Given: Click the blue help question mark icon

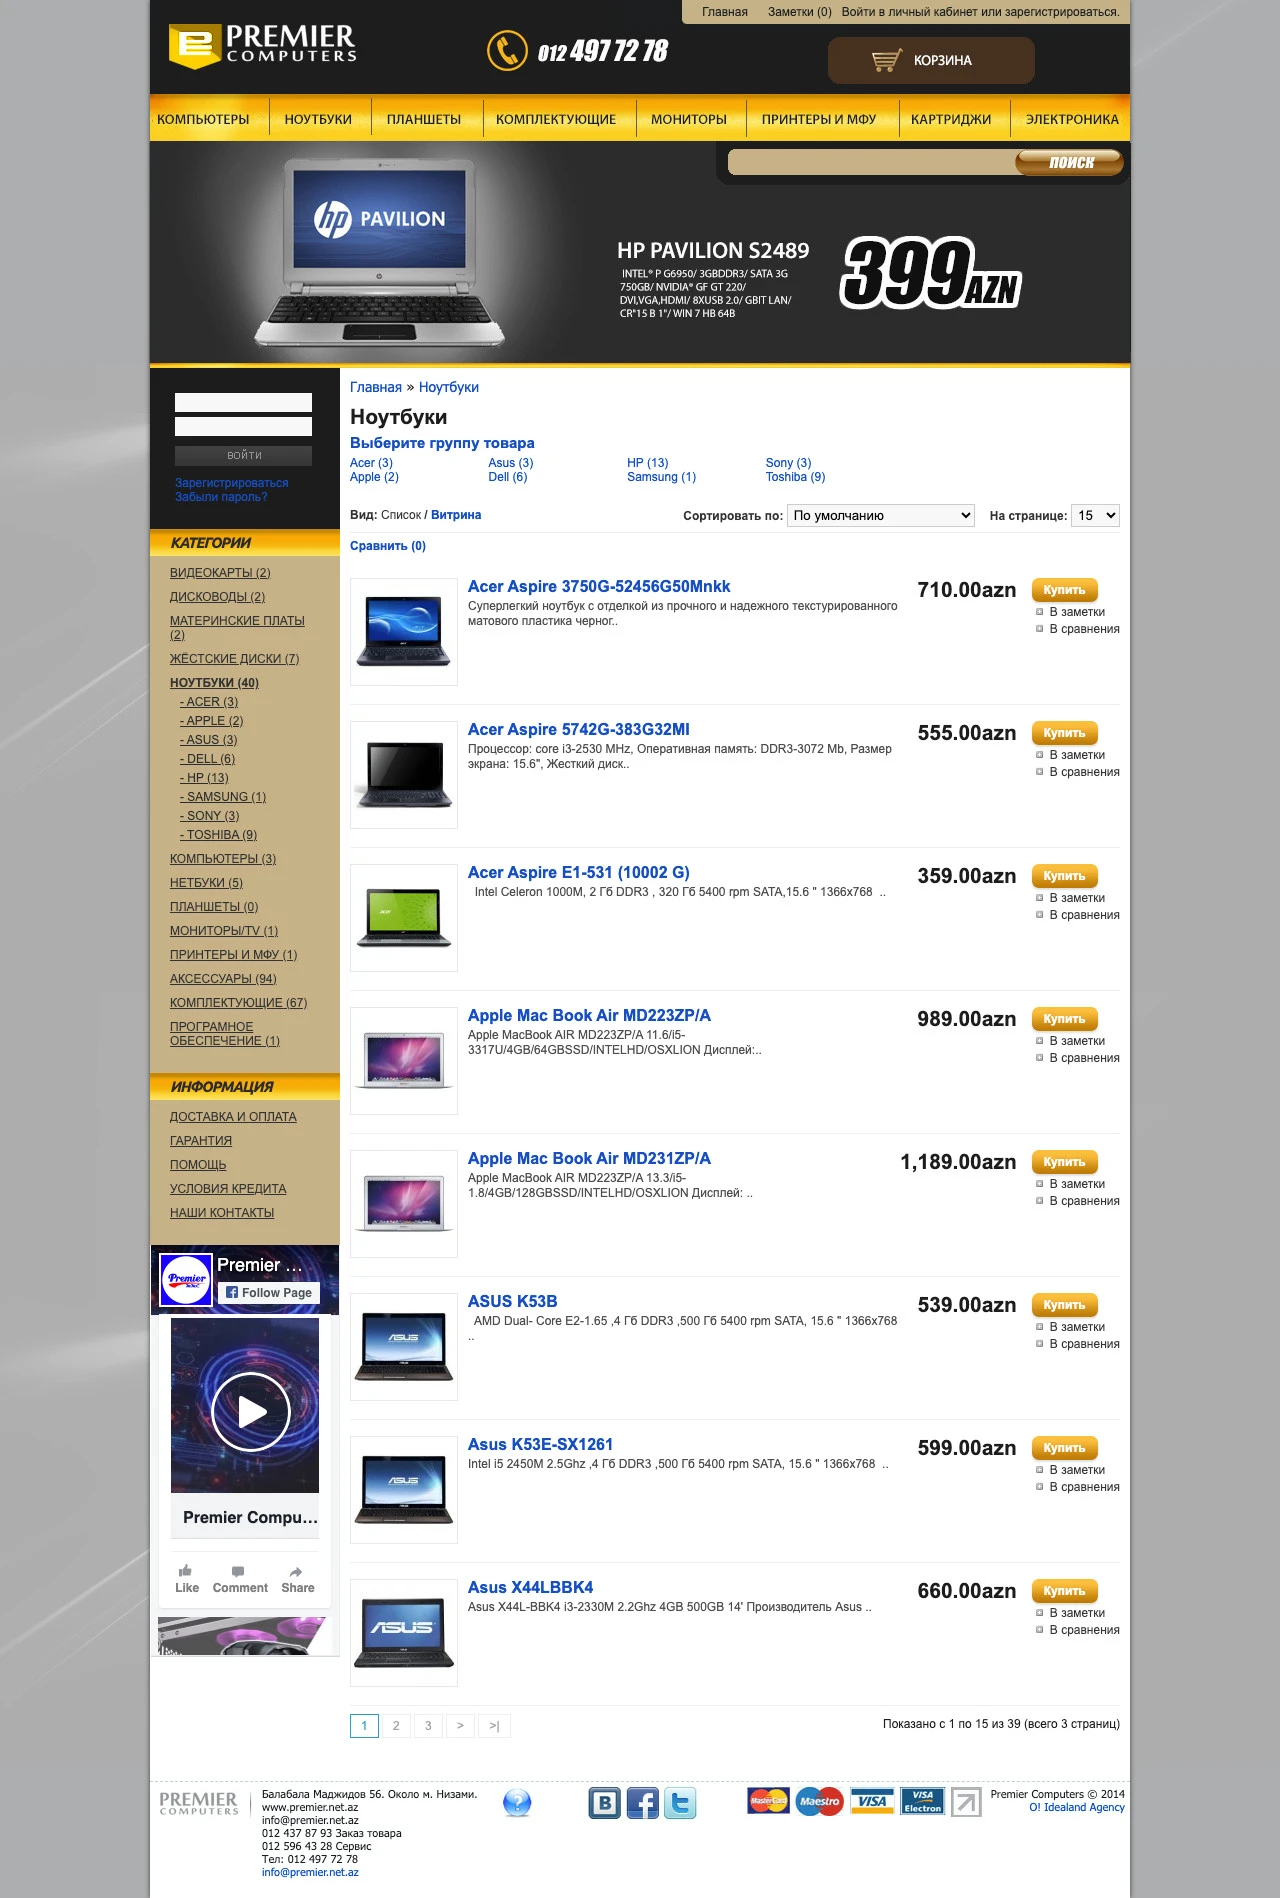Looking at the screenshot, I should tap(517, 1803).
